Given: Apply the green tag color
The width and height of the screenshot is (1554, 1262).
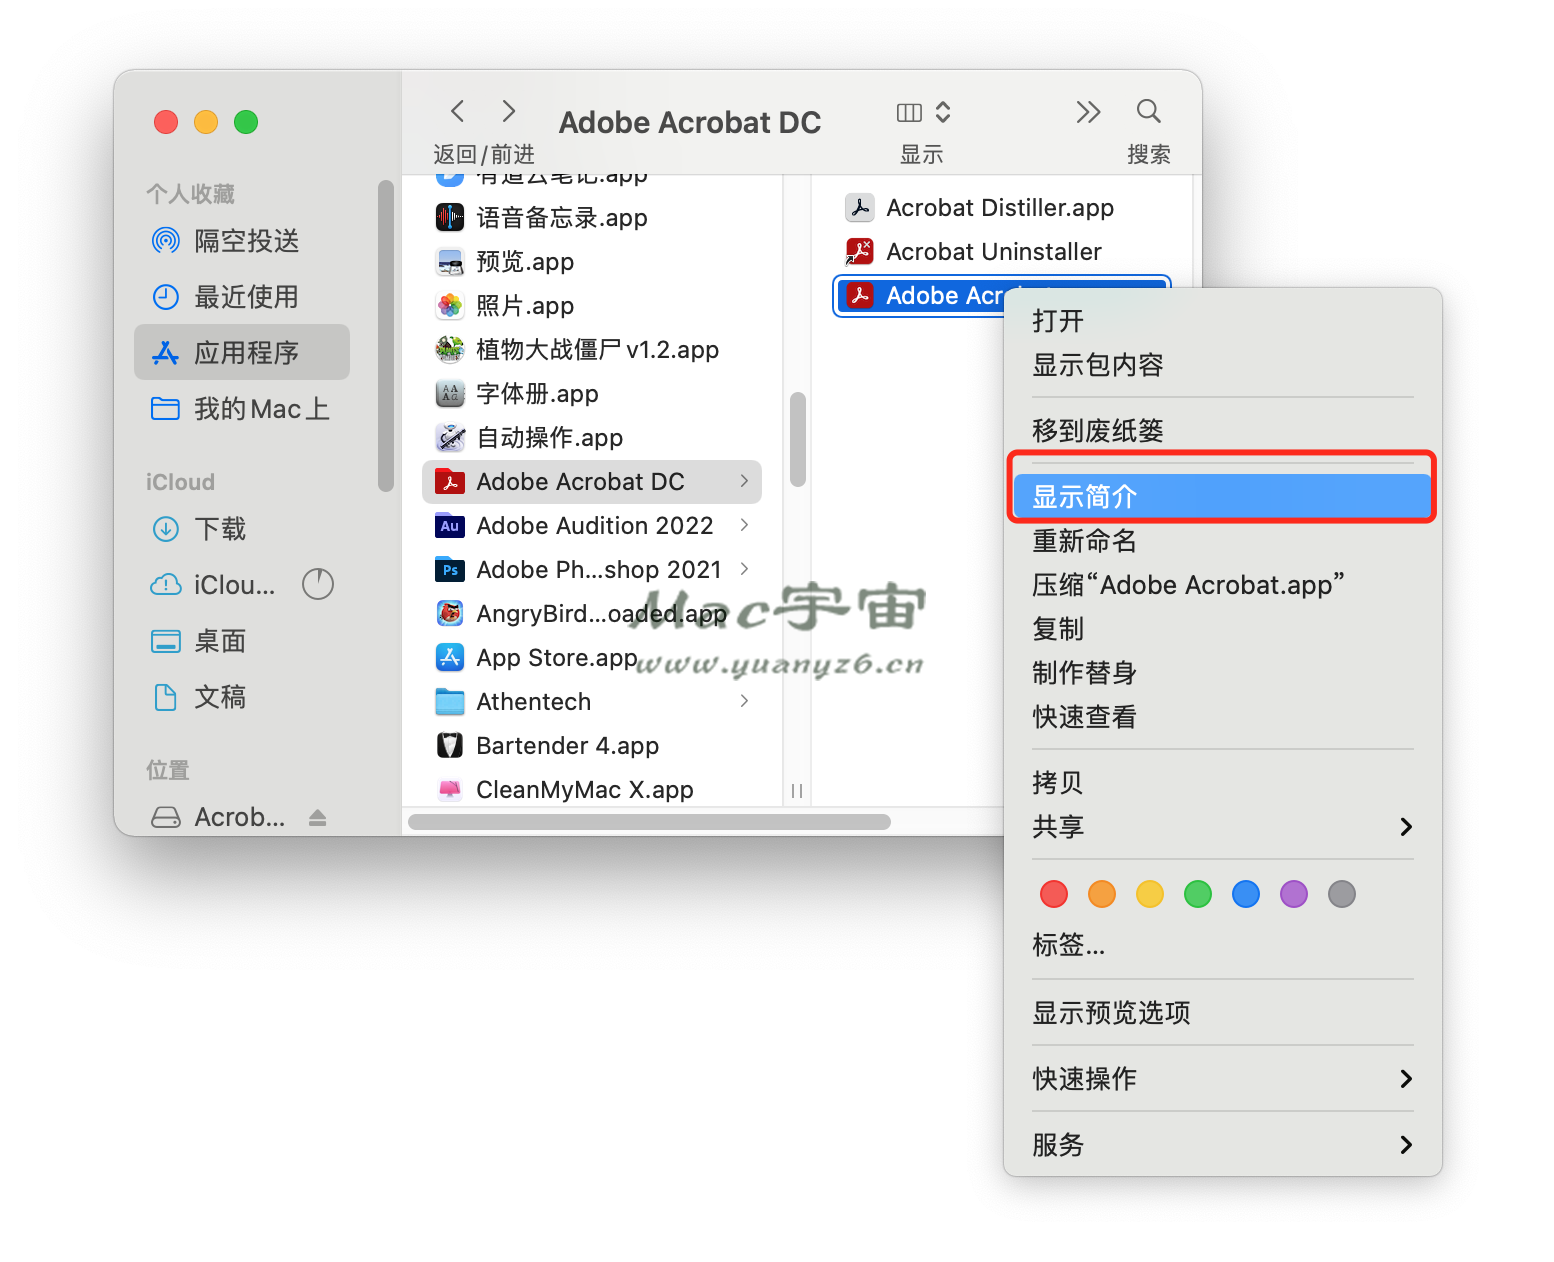Looking at the screenshot, I should (1198, 894).
